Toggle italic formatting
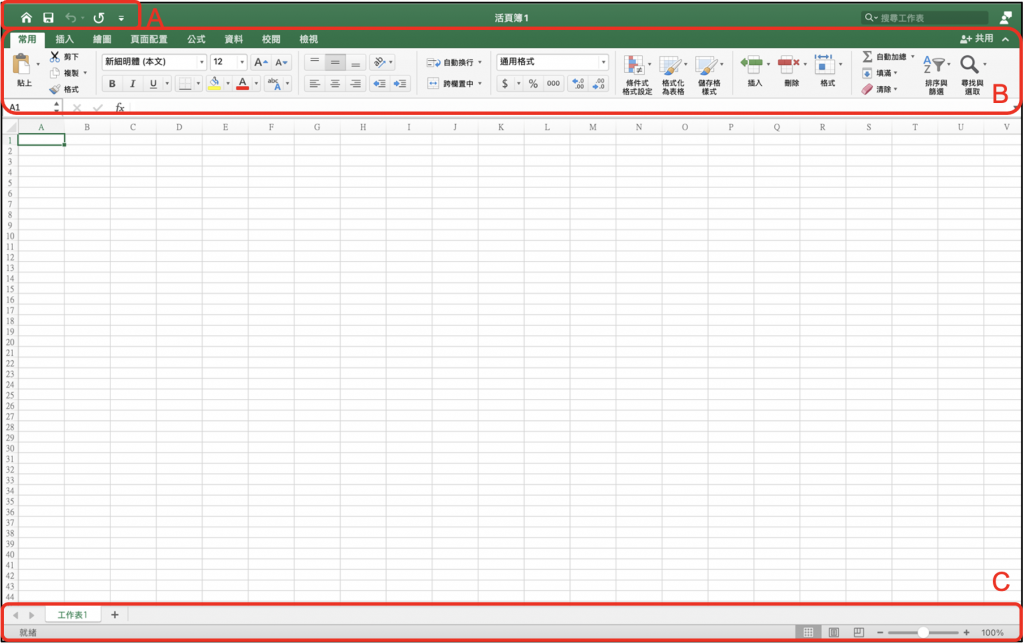1024x643 pixels. (x=133, y=84)
